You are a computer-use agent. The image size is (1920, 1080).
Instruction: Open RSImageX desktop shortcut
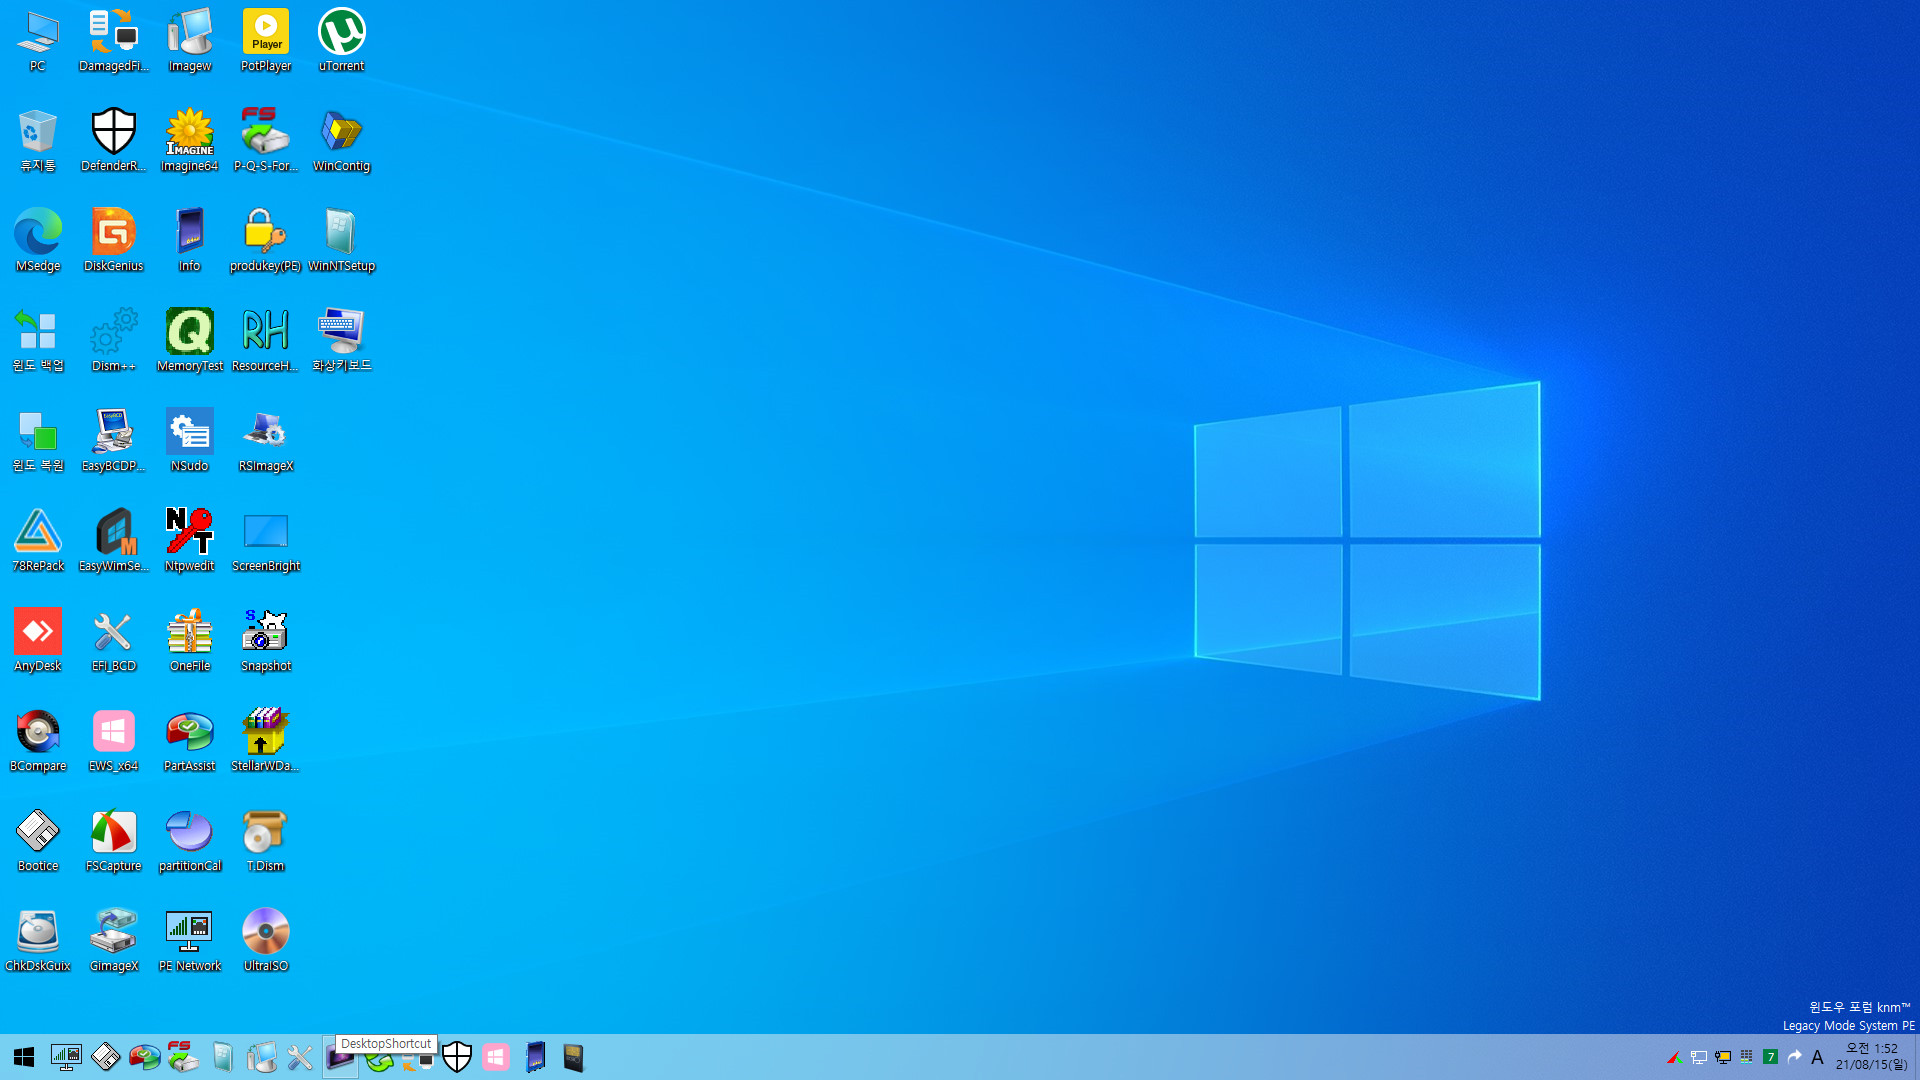click(266, 441)
